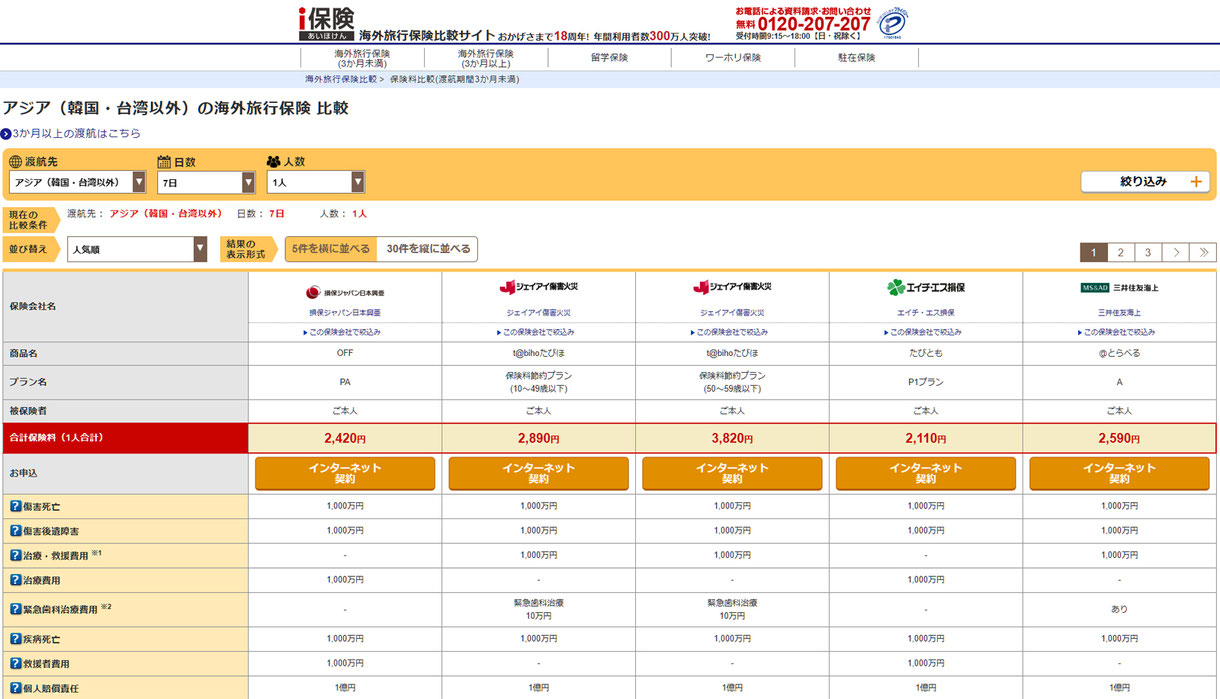Filter by 損保ジャパン日本興亜 with この保険会社で絞込み
This screenshot has width=1220, height=699.
click(345, 332)
